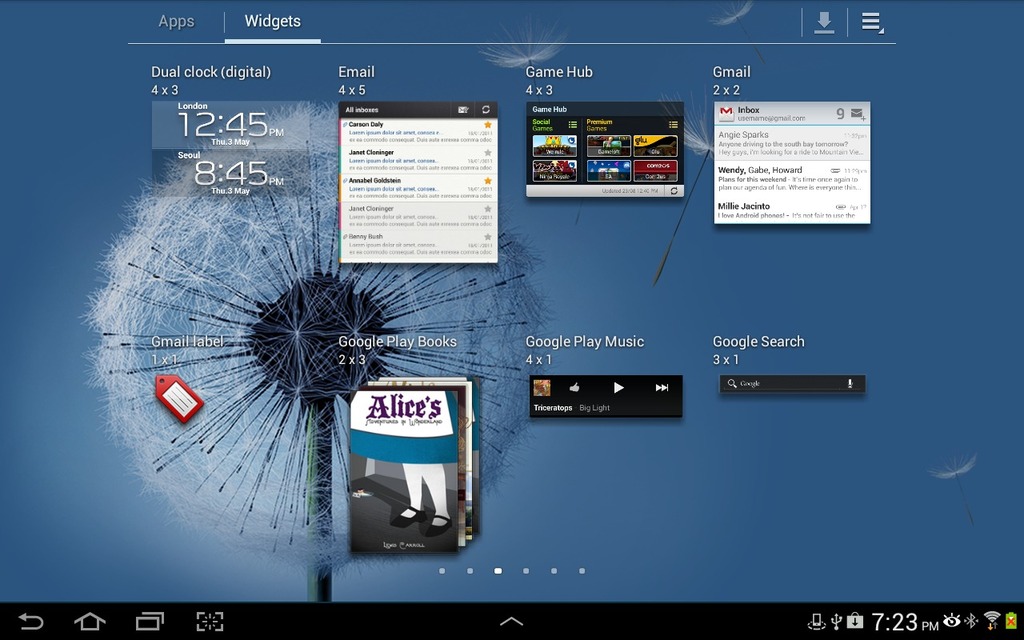Click the Seoul clock in Dual clock widget
The width and height of the screenshot is (1024, 640).
pos(231,173)
